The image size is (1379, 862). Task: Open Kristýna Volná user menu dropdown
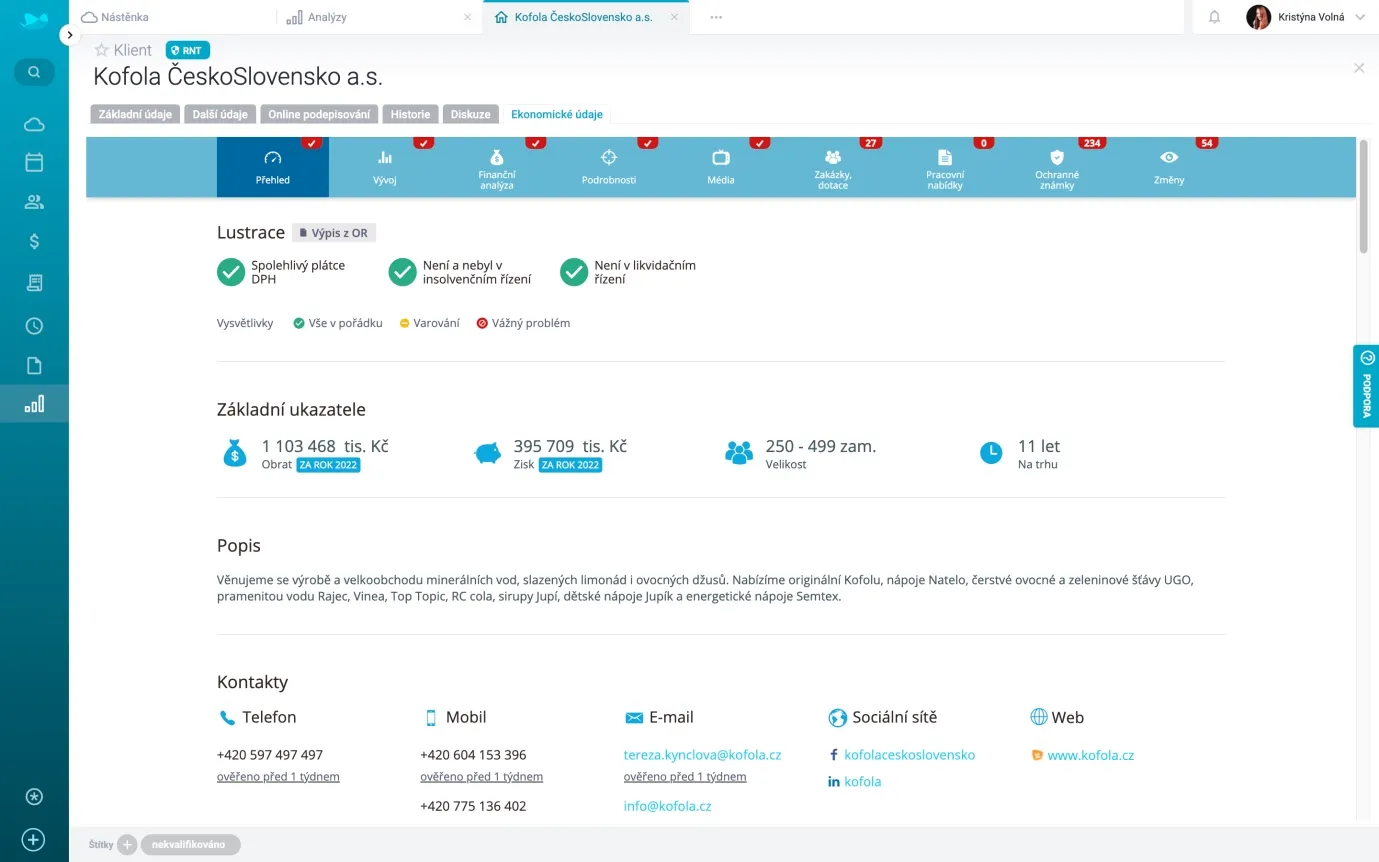1359,17
